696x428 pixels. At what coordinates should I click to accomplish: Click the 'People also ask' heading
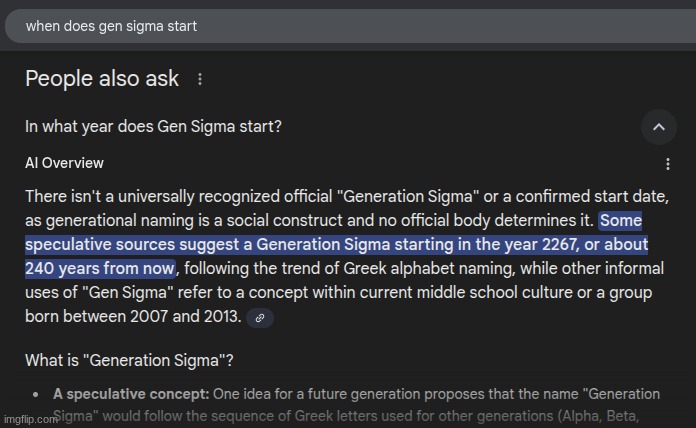[102, 79]
